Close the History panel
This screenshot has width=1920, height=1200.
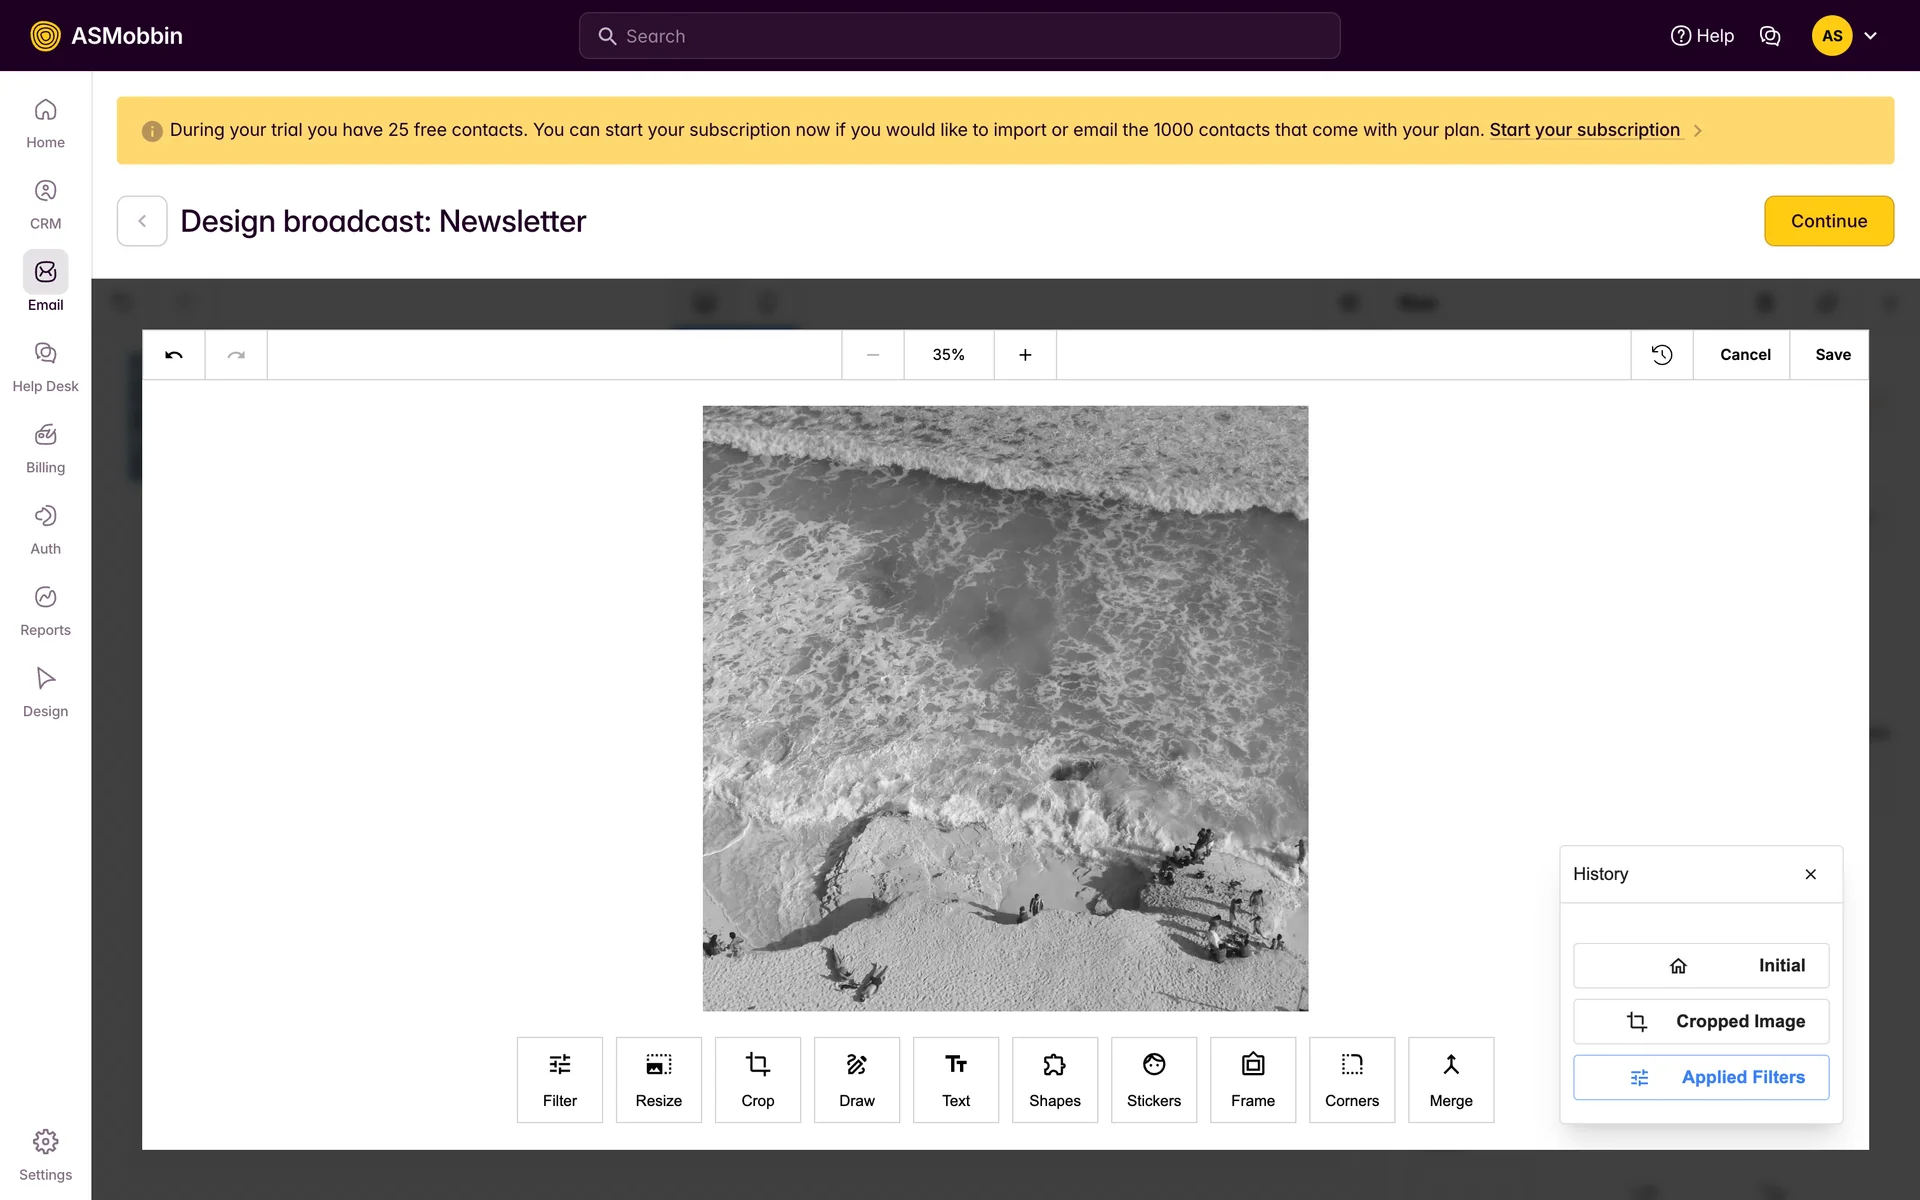tap(1810, 874)
